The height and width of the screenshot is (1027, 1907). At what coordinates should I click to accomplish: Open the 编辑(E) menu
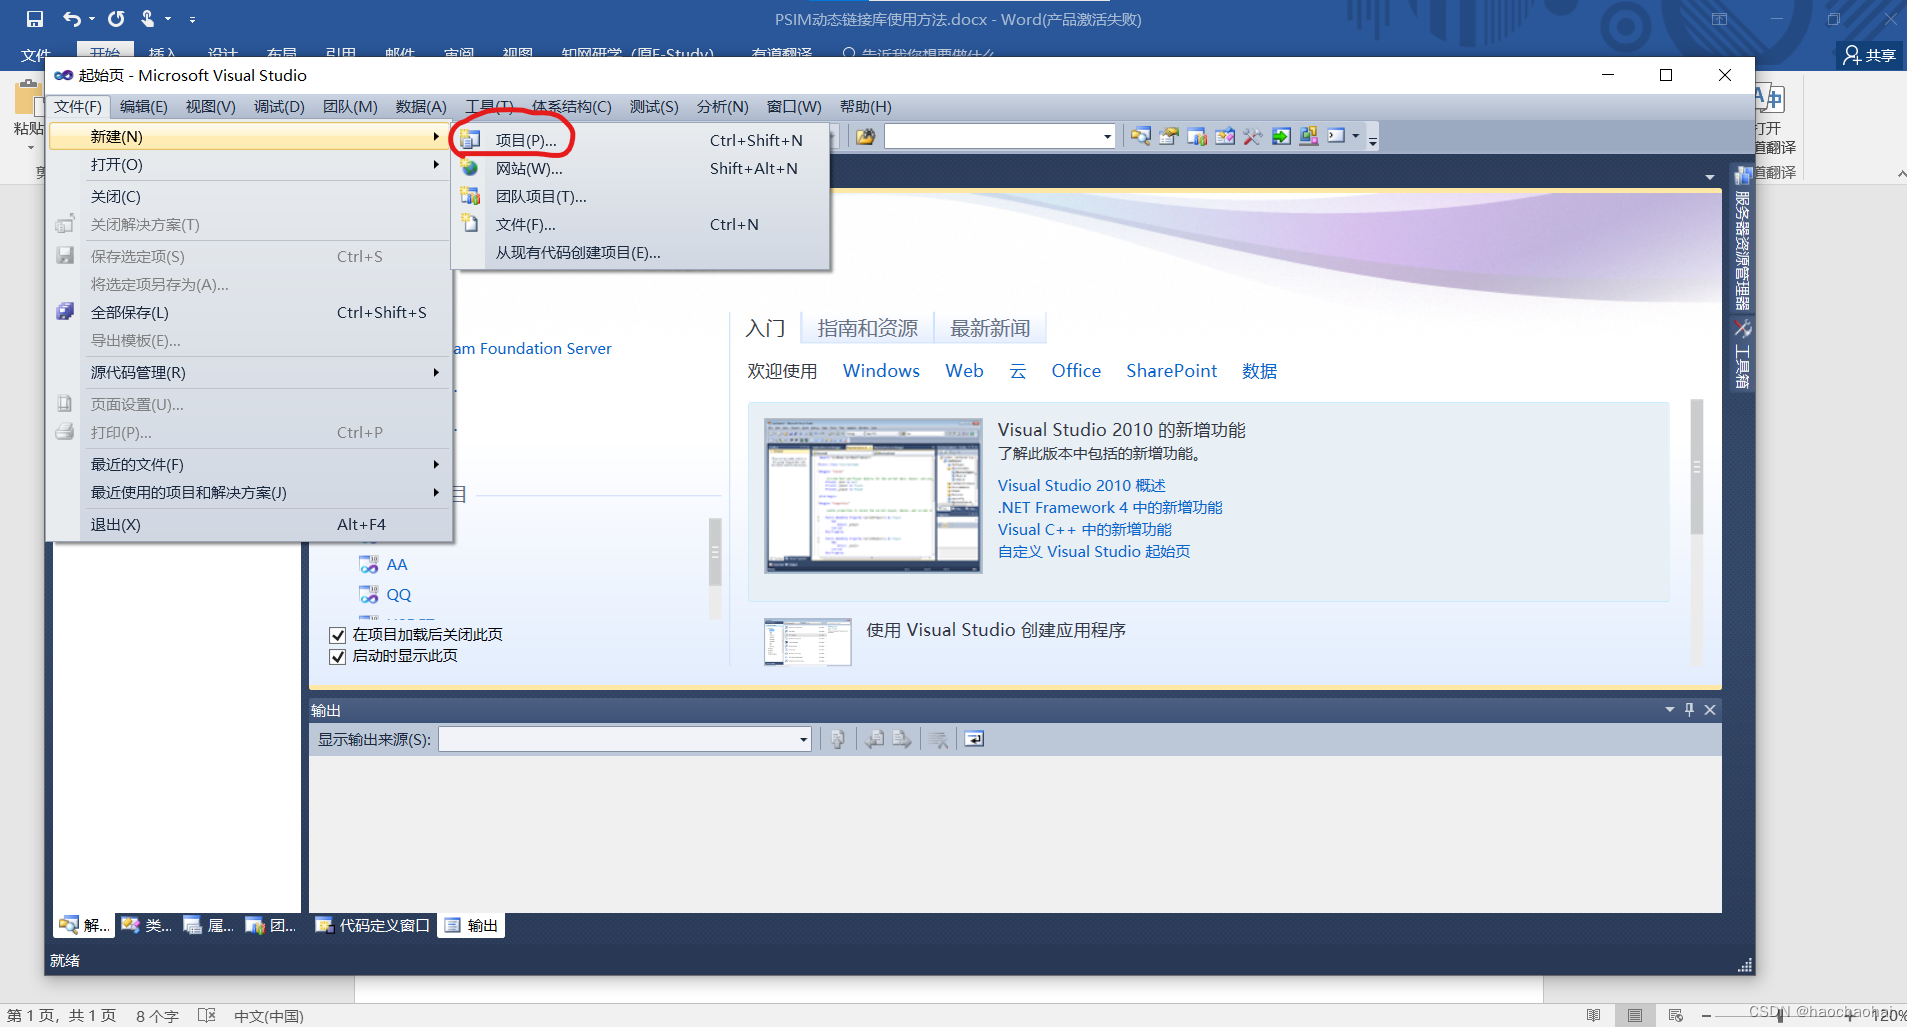coord(144,106)
